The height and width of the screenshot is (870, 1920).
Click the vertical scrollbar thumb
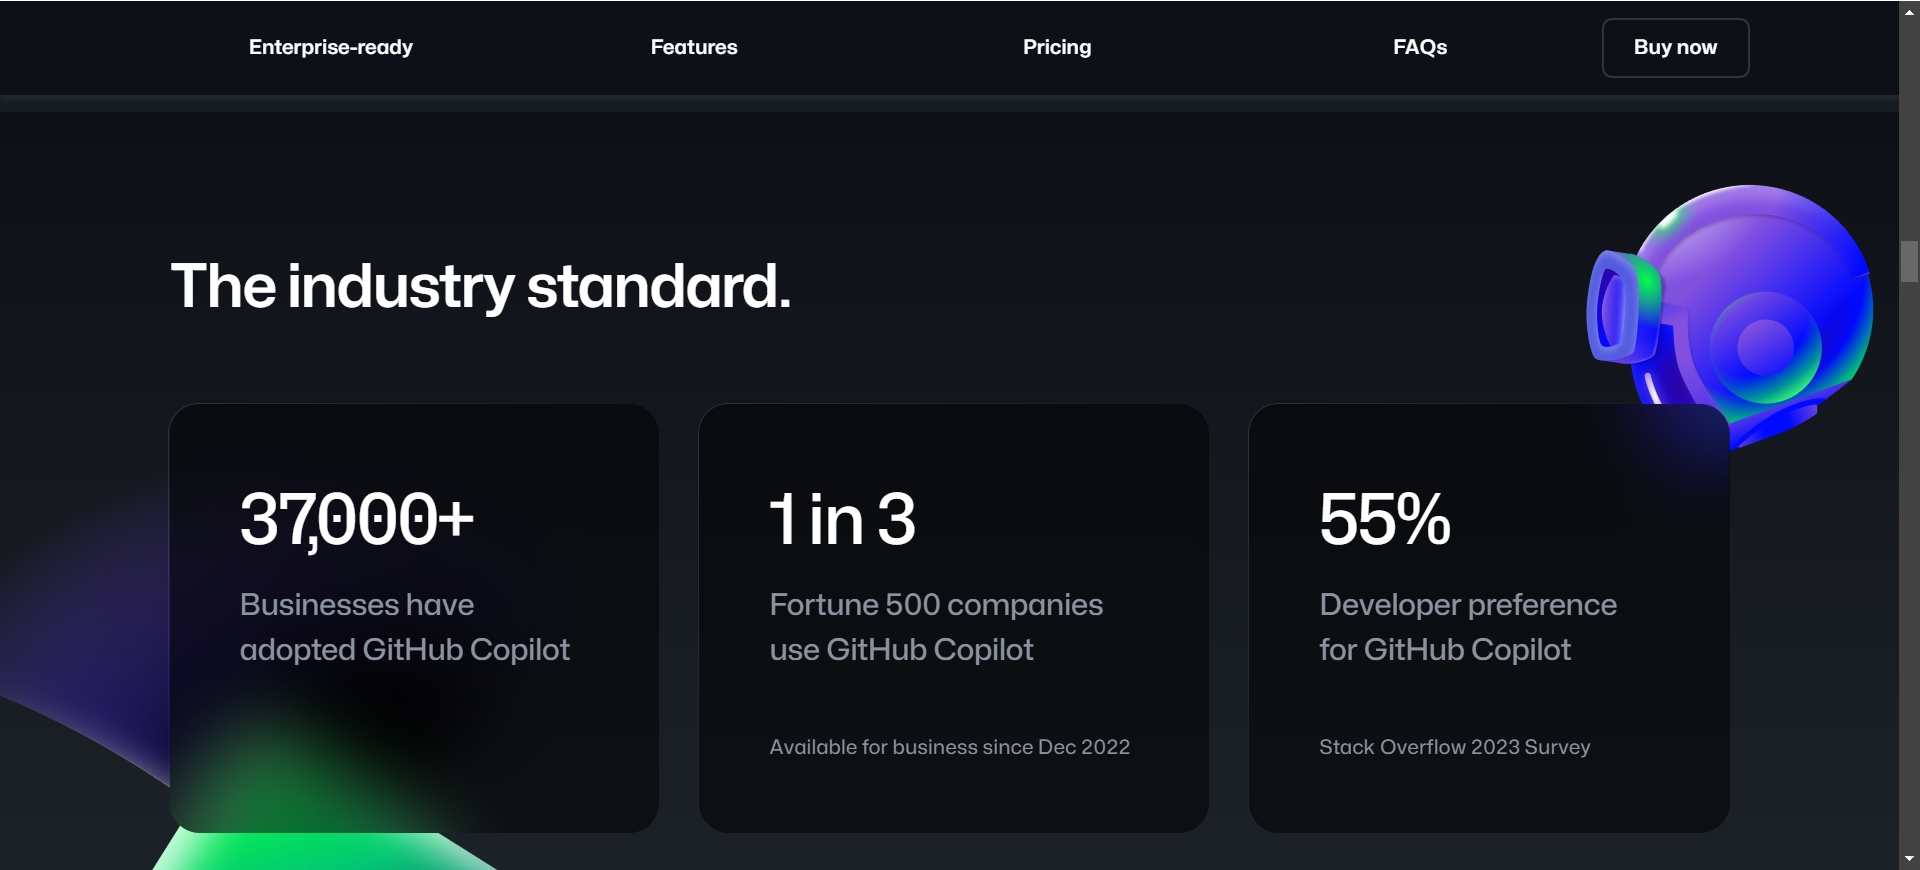click(1909, 261)
